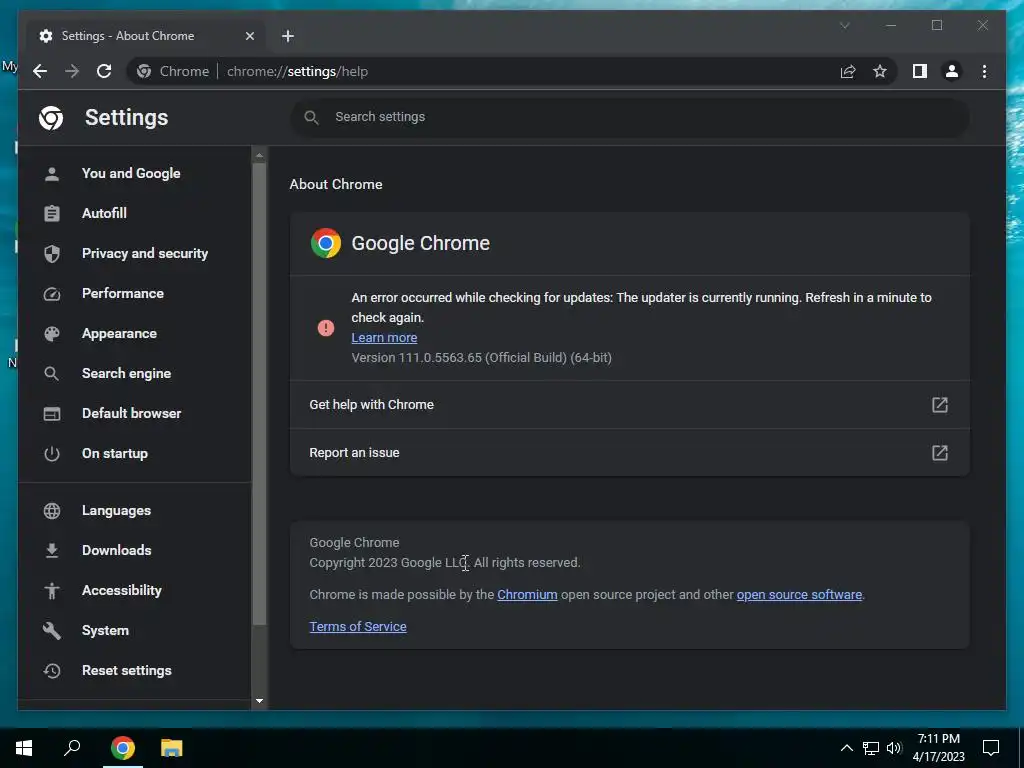This screenshot has height=768, width=1024.
Task: Click sidebar scrollbar up arrow
Action: (259, 155)
